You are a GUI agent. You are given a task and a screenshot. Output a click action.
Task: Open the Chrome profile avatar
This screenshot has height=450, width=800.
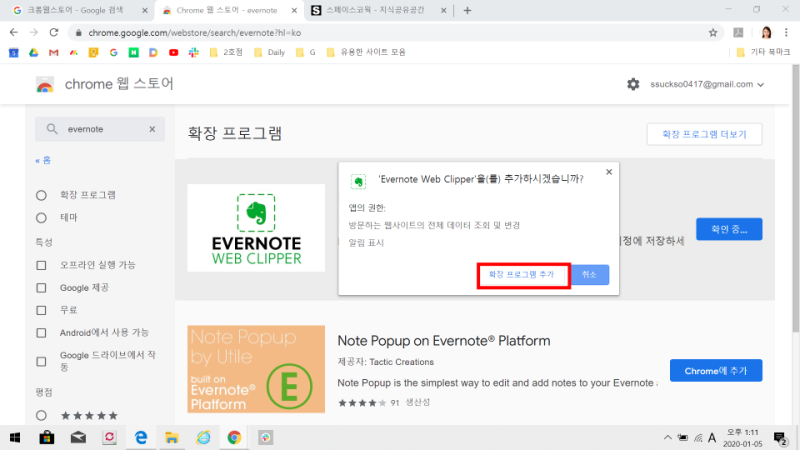click(x=766, y=33)
